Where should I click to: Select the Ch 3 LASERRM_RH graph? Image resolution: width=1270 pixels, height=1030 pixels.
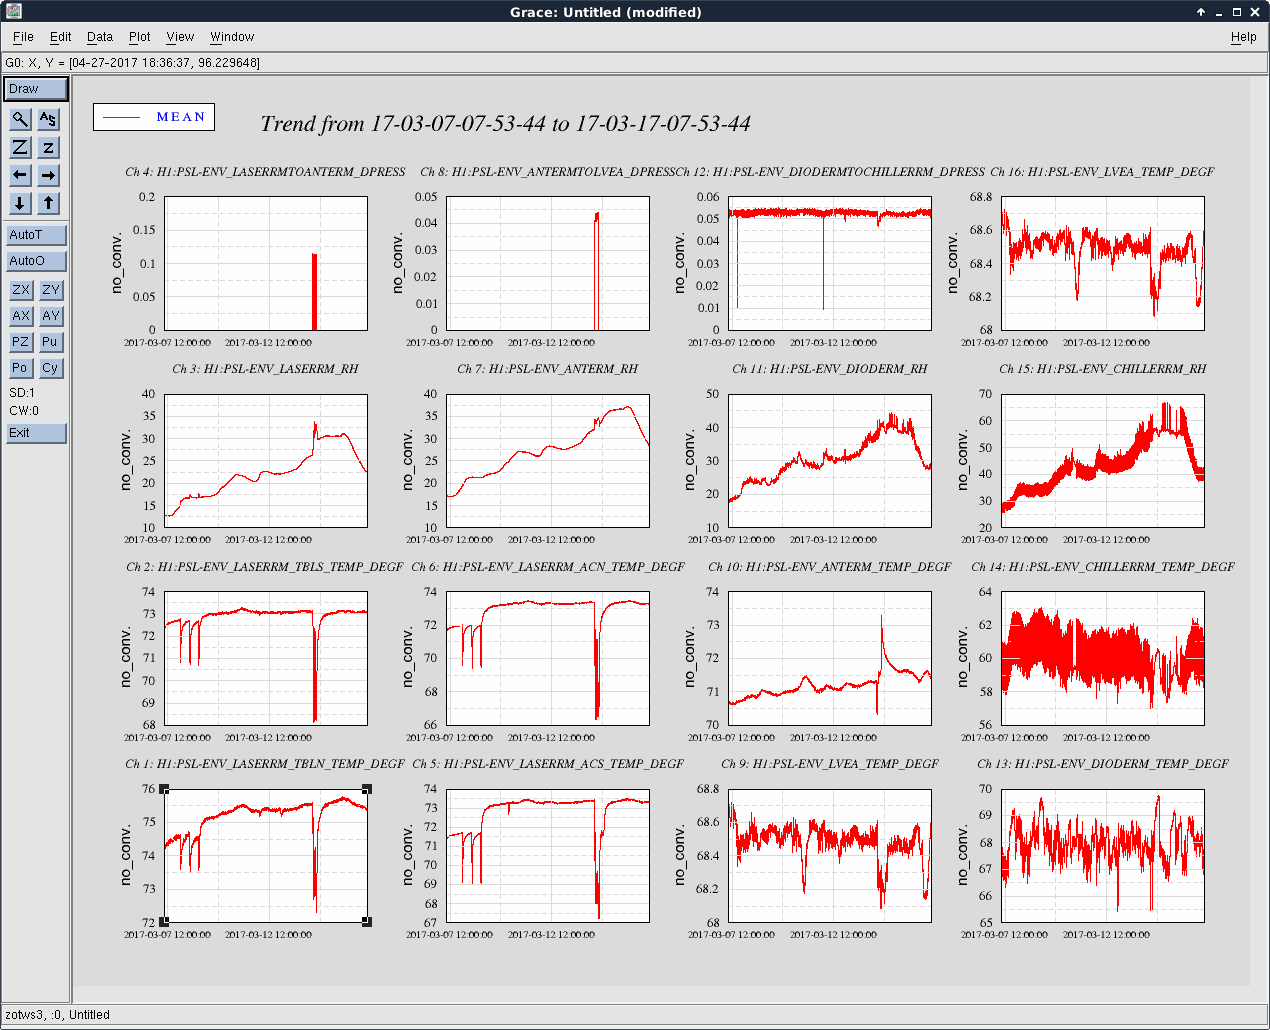point(266,460)
